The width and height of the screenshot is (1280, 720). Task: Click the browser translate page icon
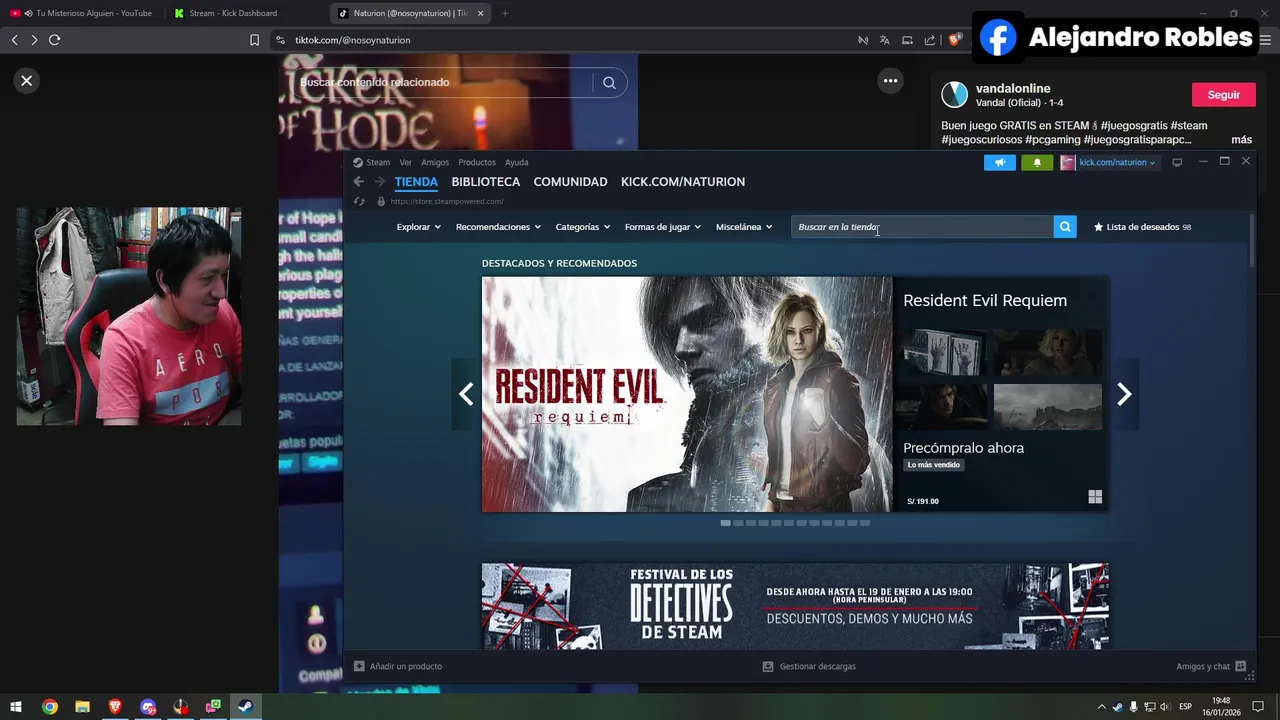[x=884, y=40]
